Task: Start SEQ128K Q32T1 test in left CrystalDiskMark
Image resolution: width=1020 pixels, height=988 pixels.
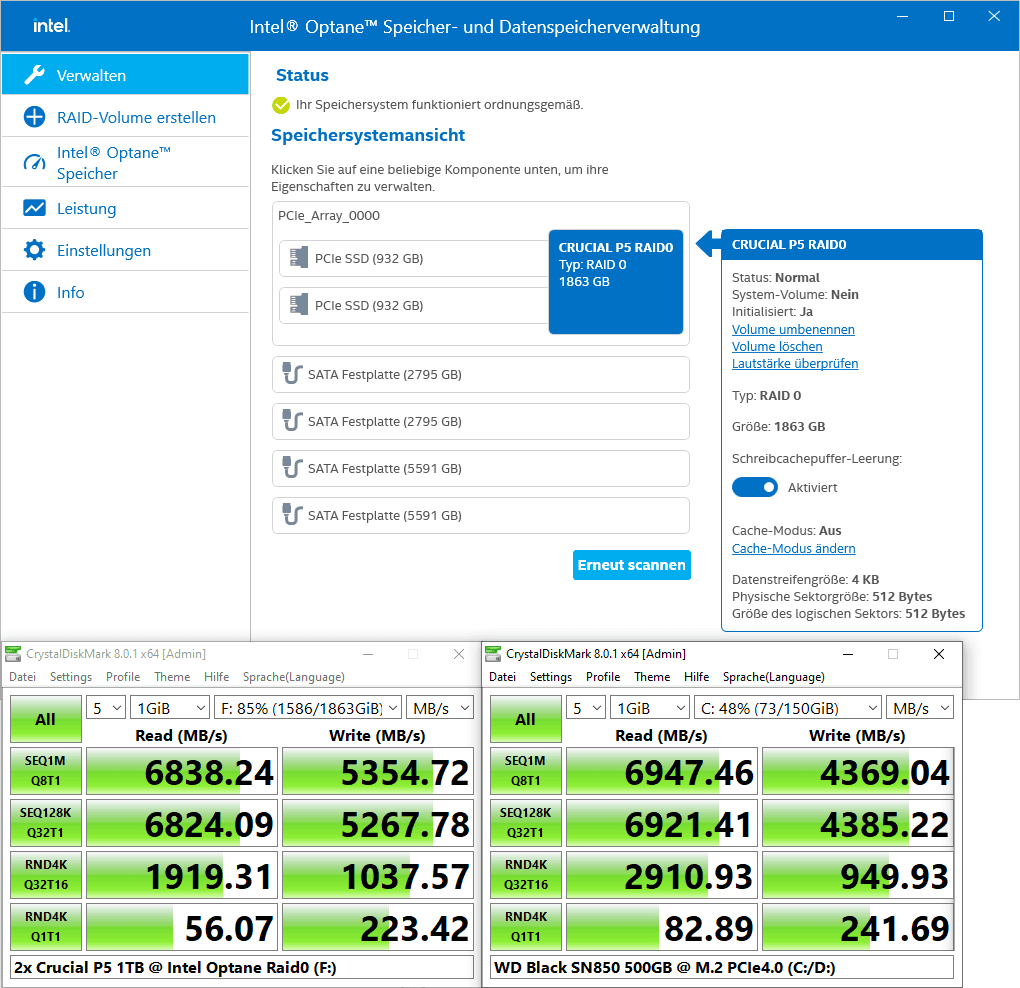Action: pyautogui.click(x=46, y=823)
